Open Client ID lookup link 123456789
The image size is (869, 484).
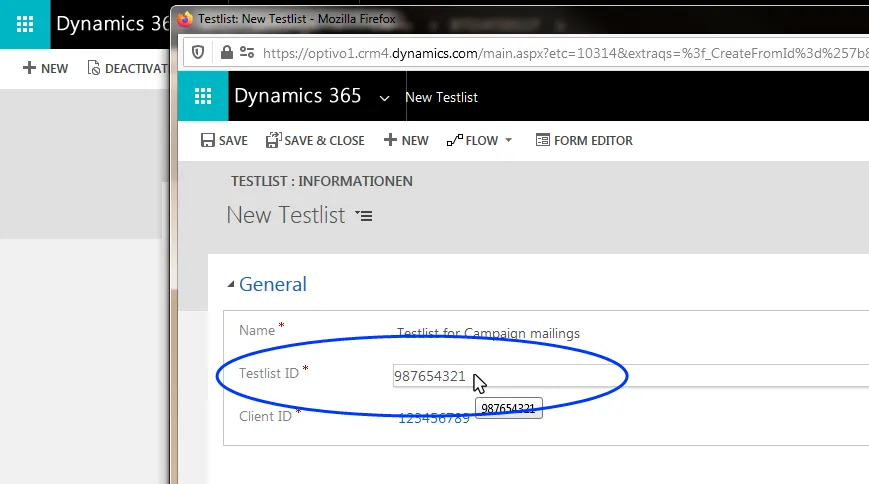434,419
